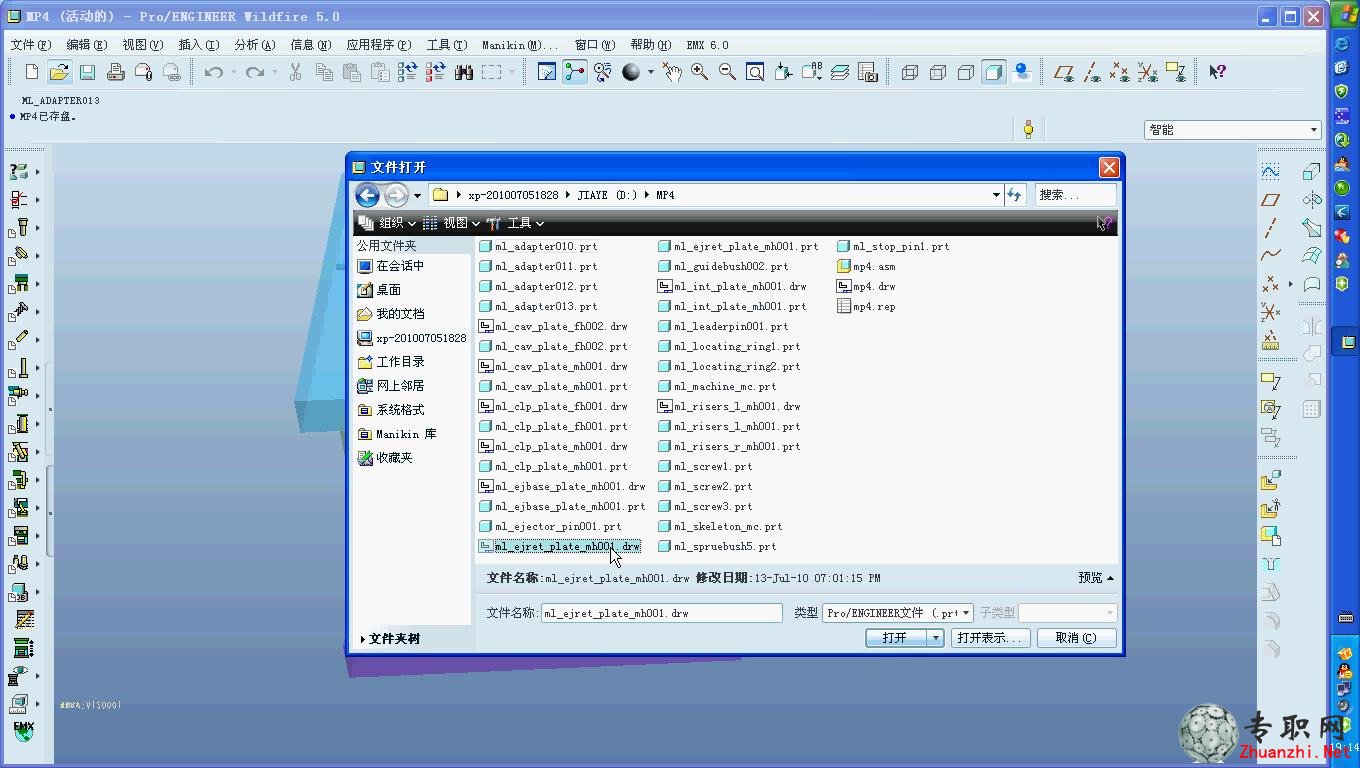Viewport: 1360px width, 768px height.
Task: Click the Cut scissors toolbar icon
Action: tap(295, 72)
